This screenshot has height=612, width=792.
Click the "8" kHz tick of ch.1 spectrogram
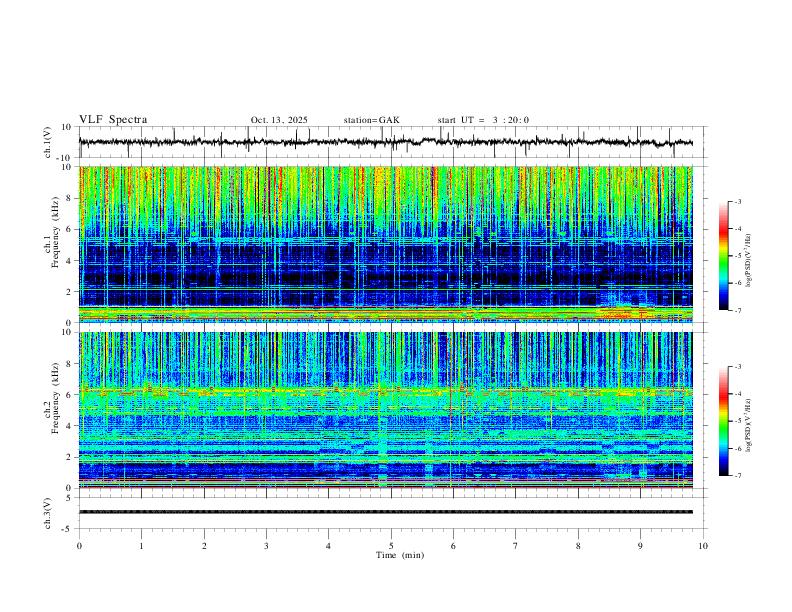pos(69,198)
